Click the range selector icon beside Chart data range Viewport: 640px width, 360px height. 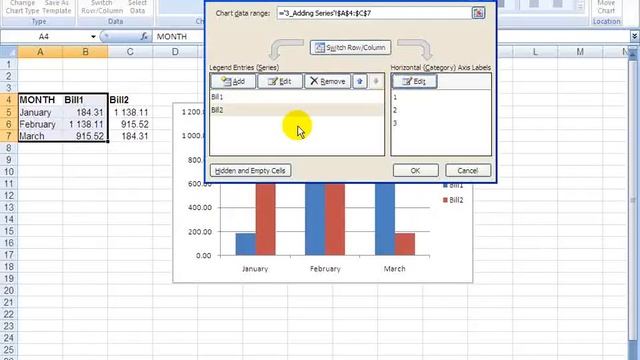point(478,13)
